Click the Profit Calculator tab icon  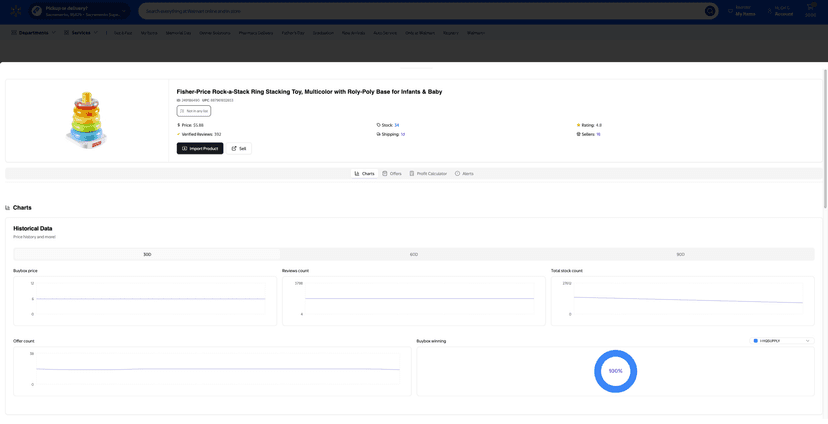[412, 174]
